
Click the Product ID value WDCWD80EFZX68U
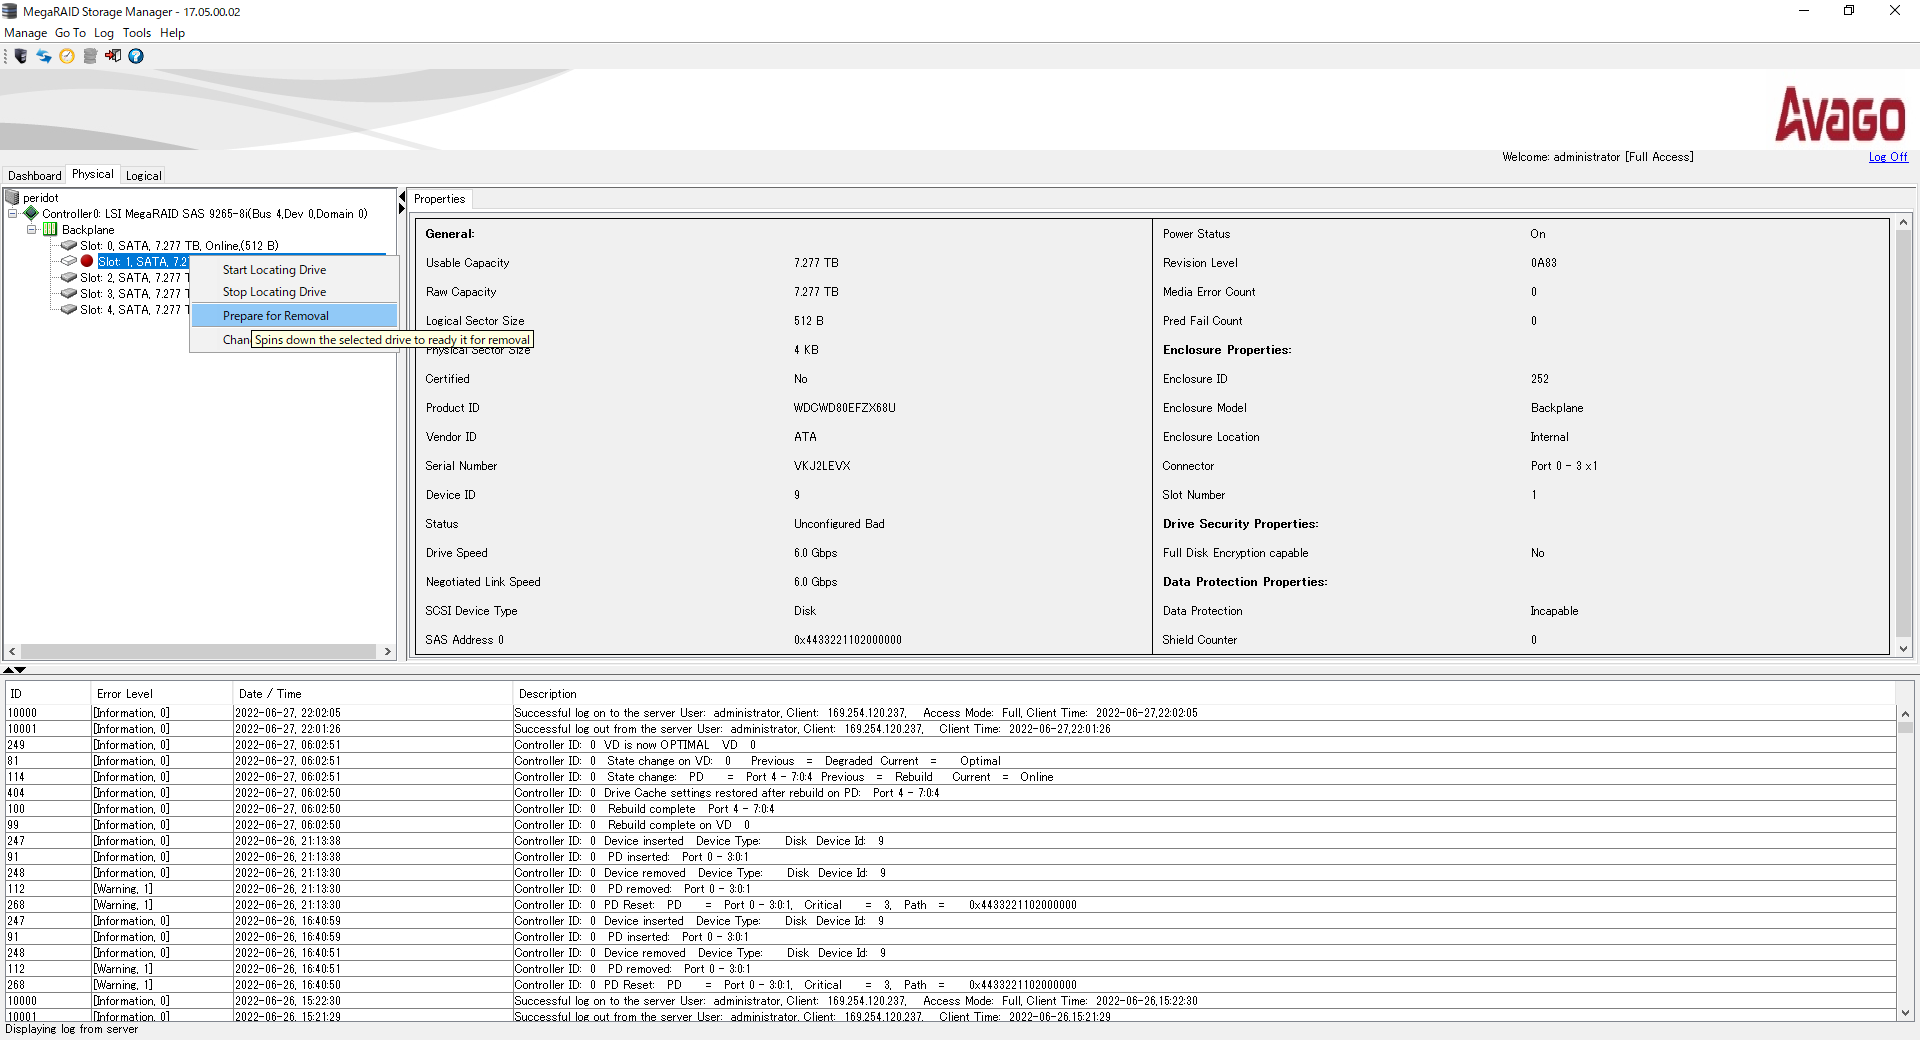coord(845,408)
